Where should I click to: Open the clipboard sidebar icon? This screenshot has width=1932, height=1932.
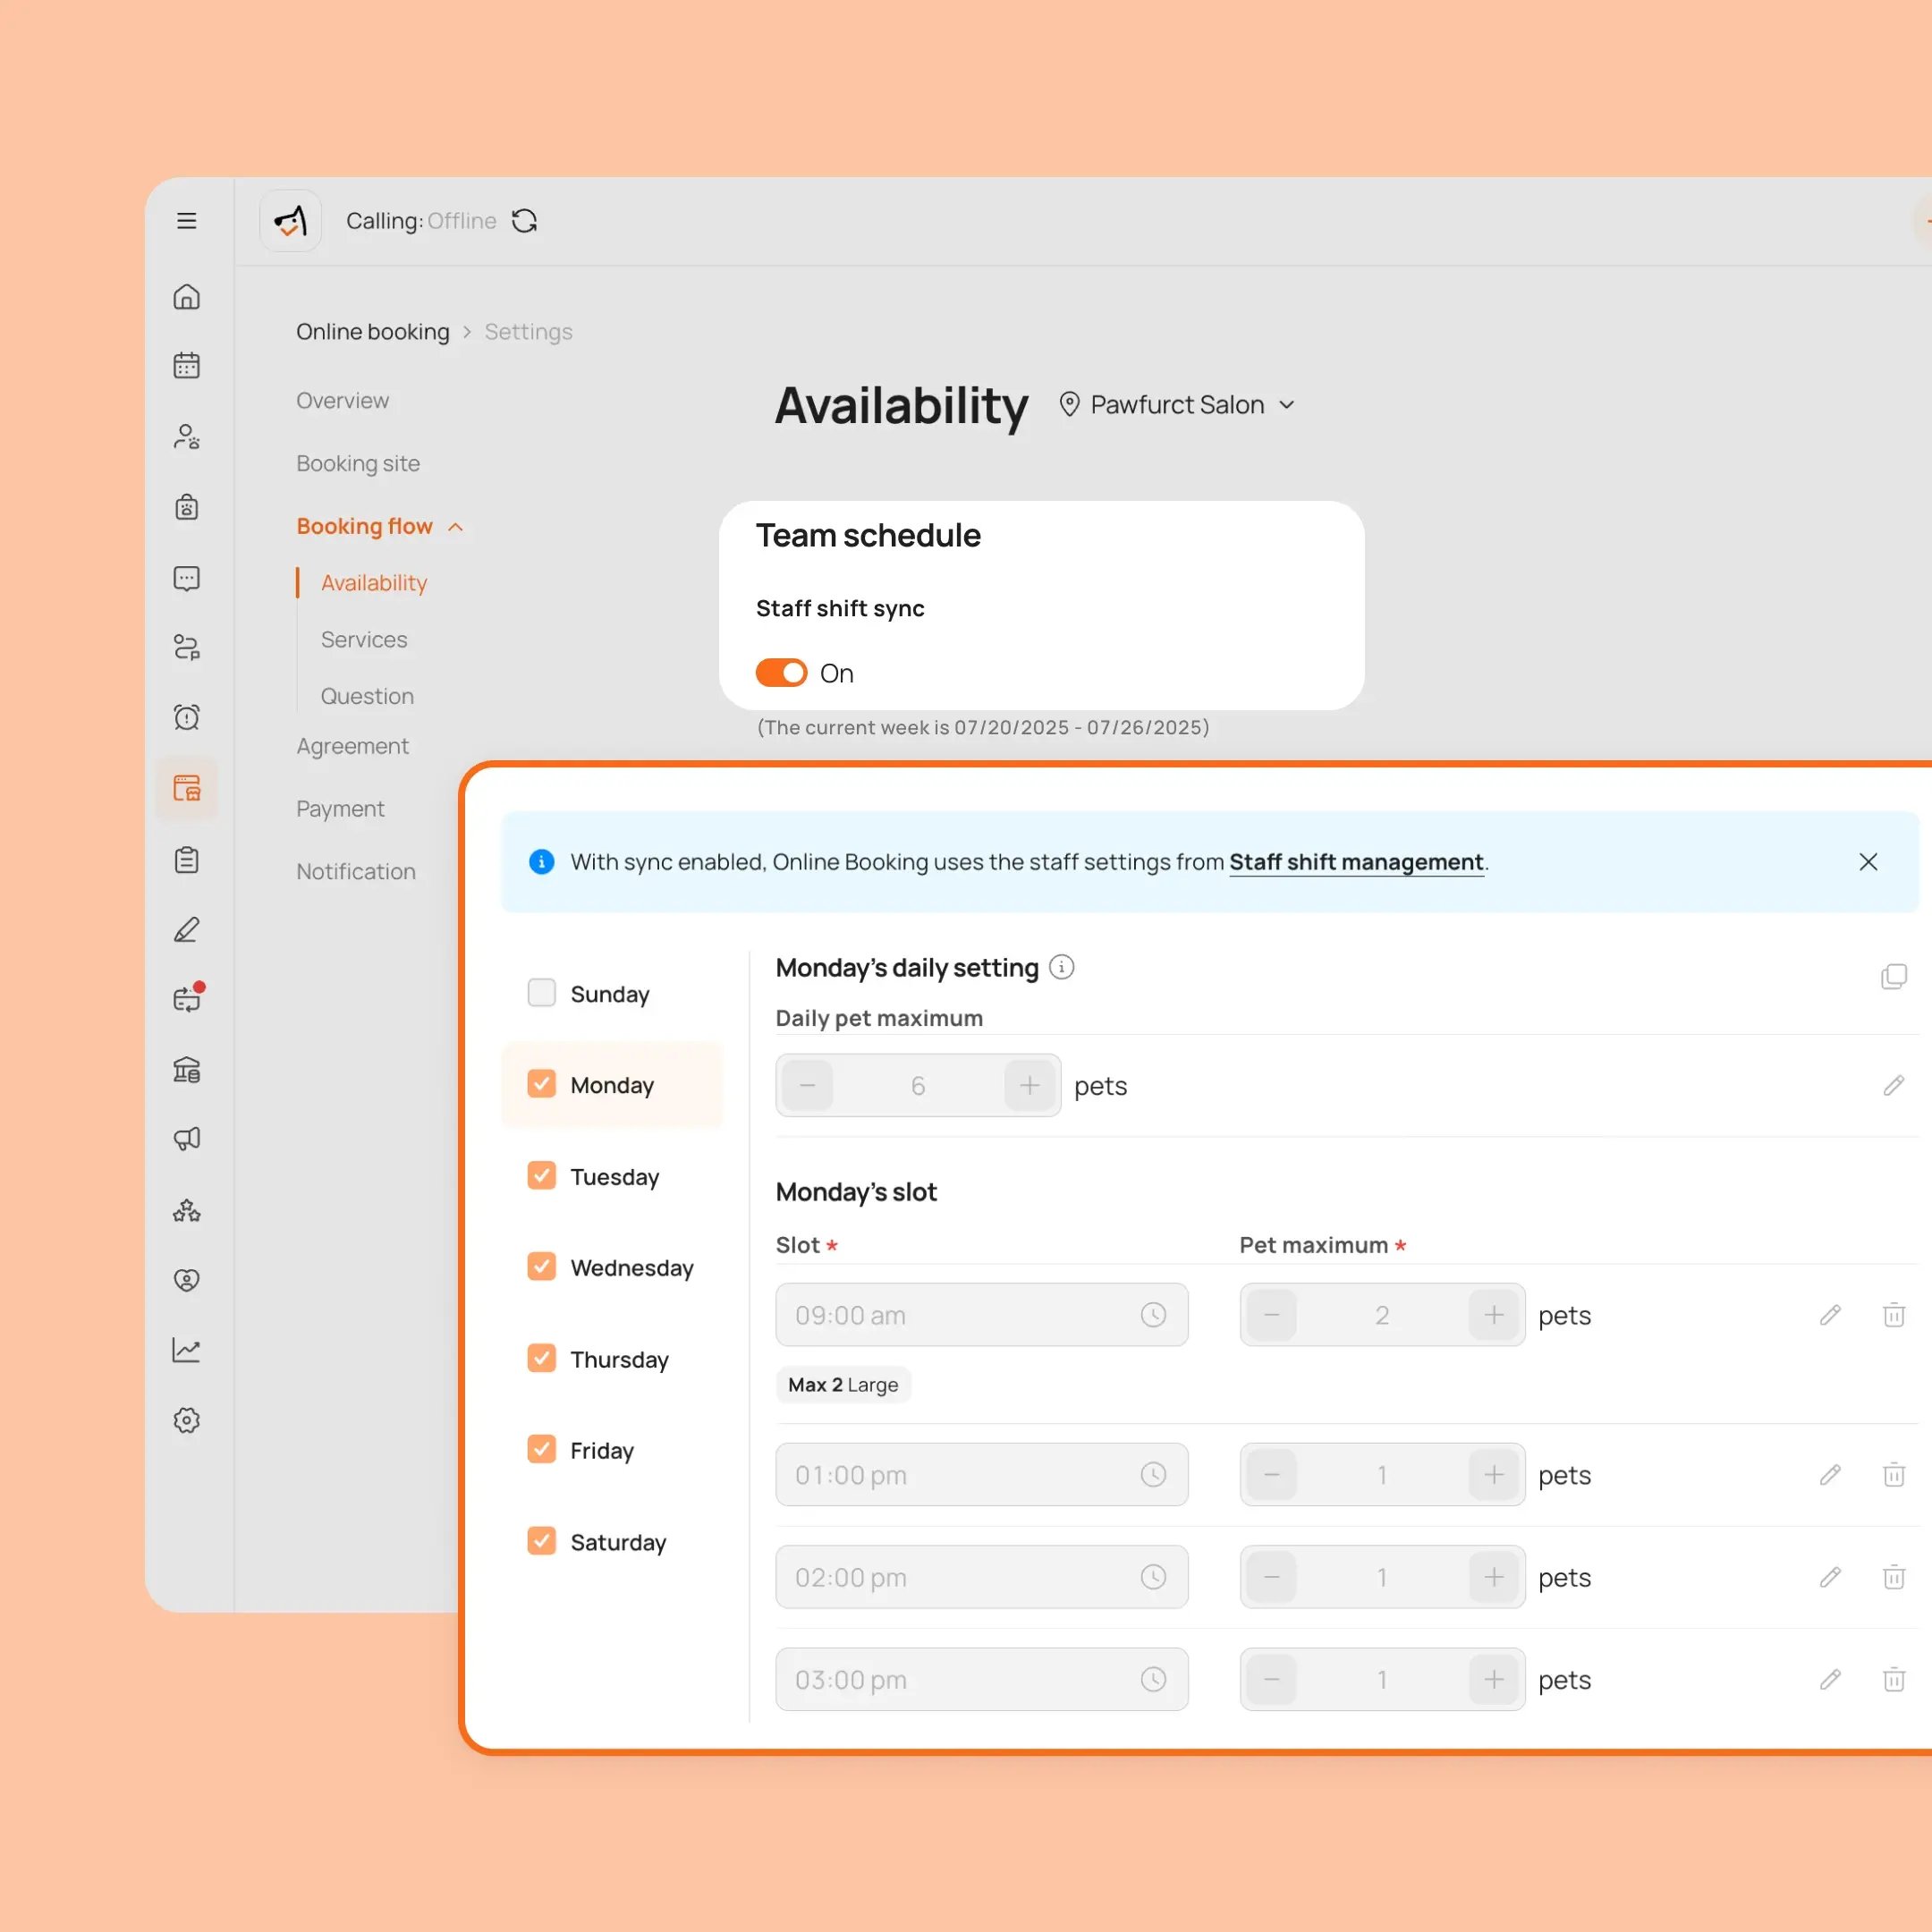point(187,860)
